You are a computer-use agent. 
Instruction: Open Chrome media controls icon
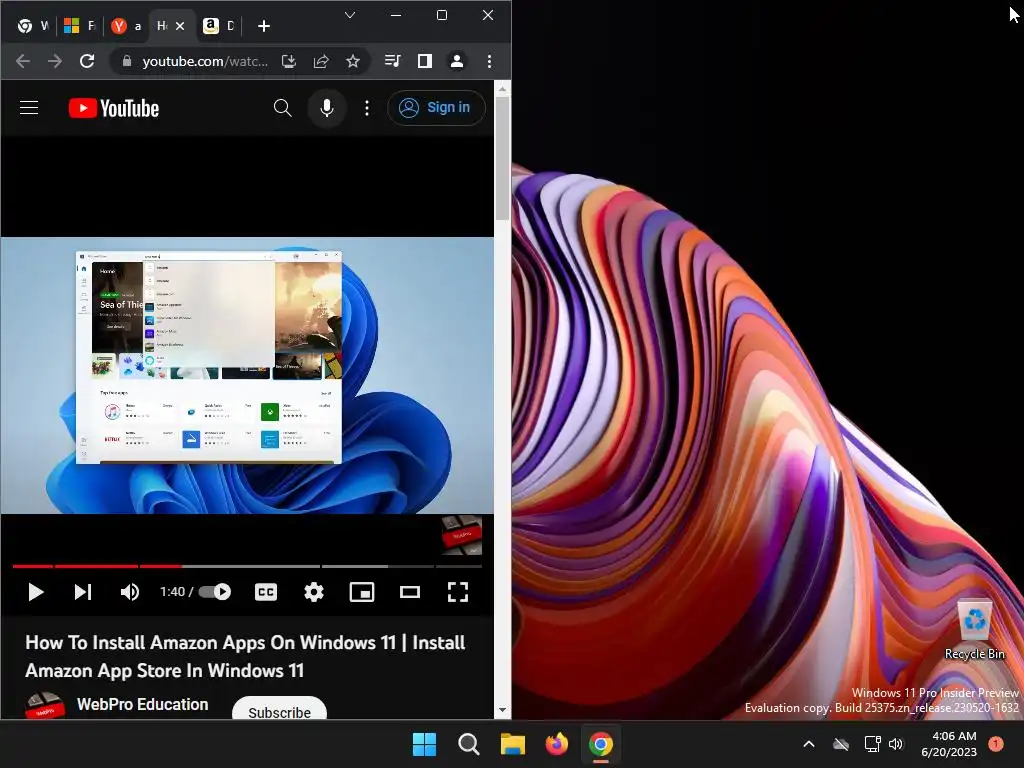click(392, 61)
